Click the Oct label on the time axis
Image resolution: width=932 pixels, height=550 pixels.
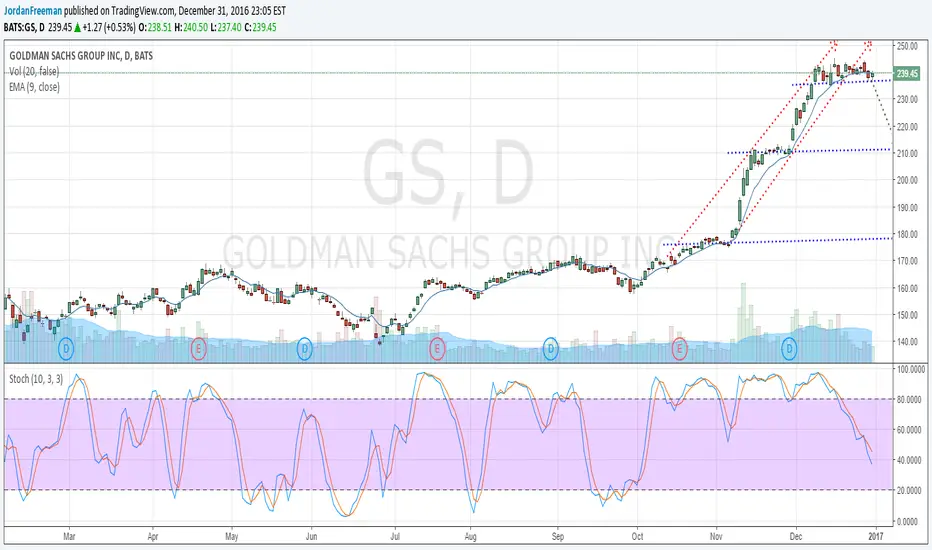pos(637,536)
